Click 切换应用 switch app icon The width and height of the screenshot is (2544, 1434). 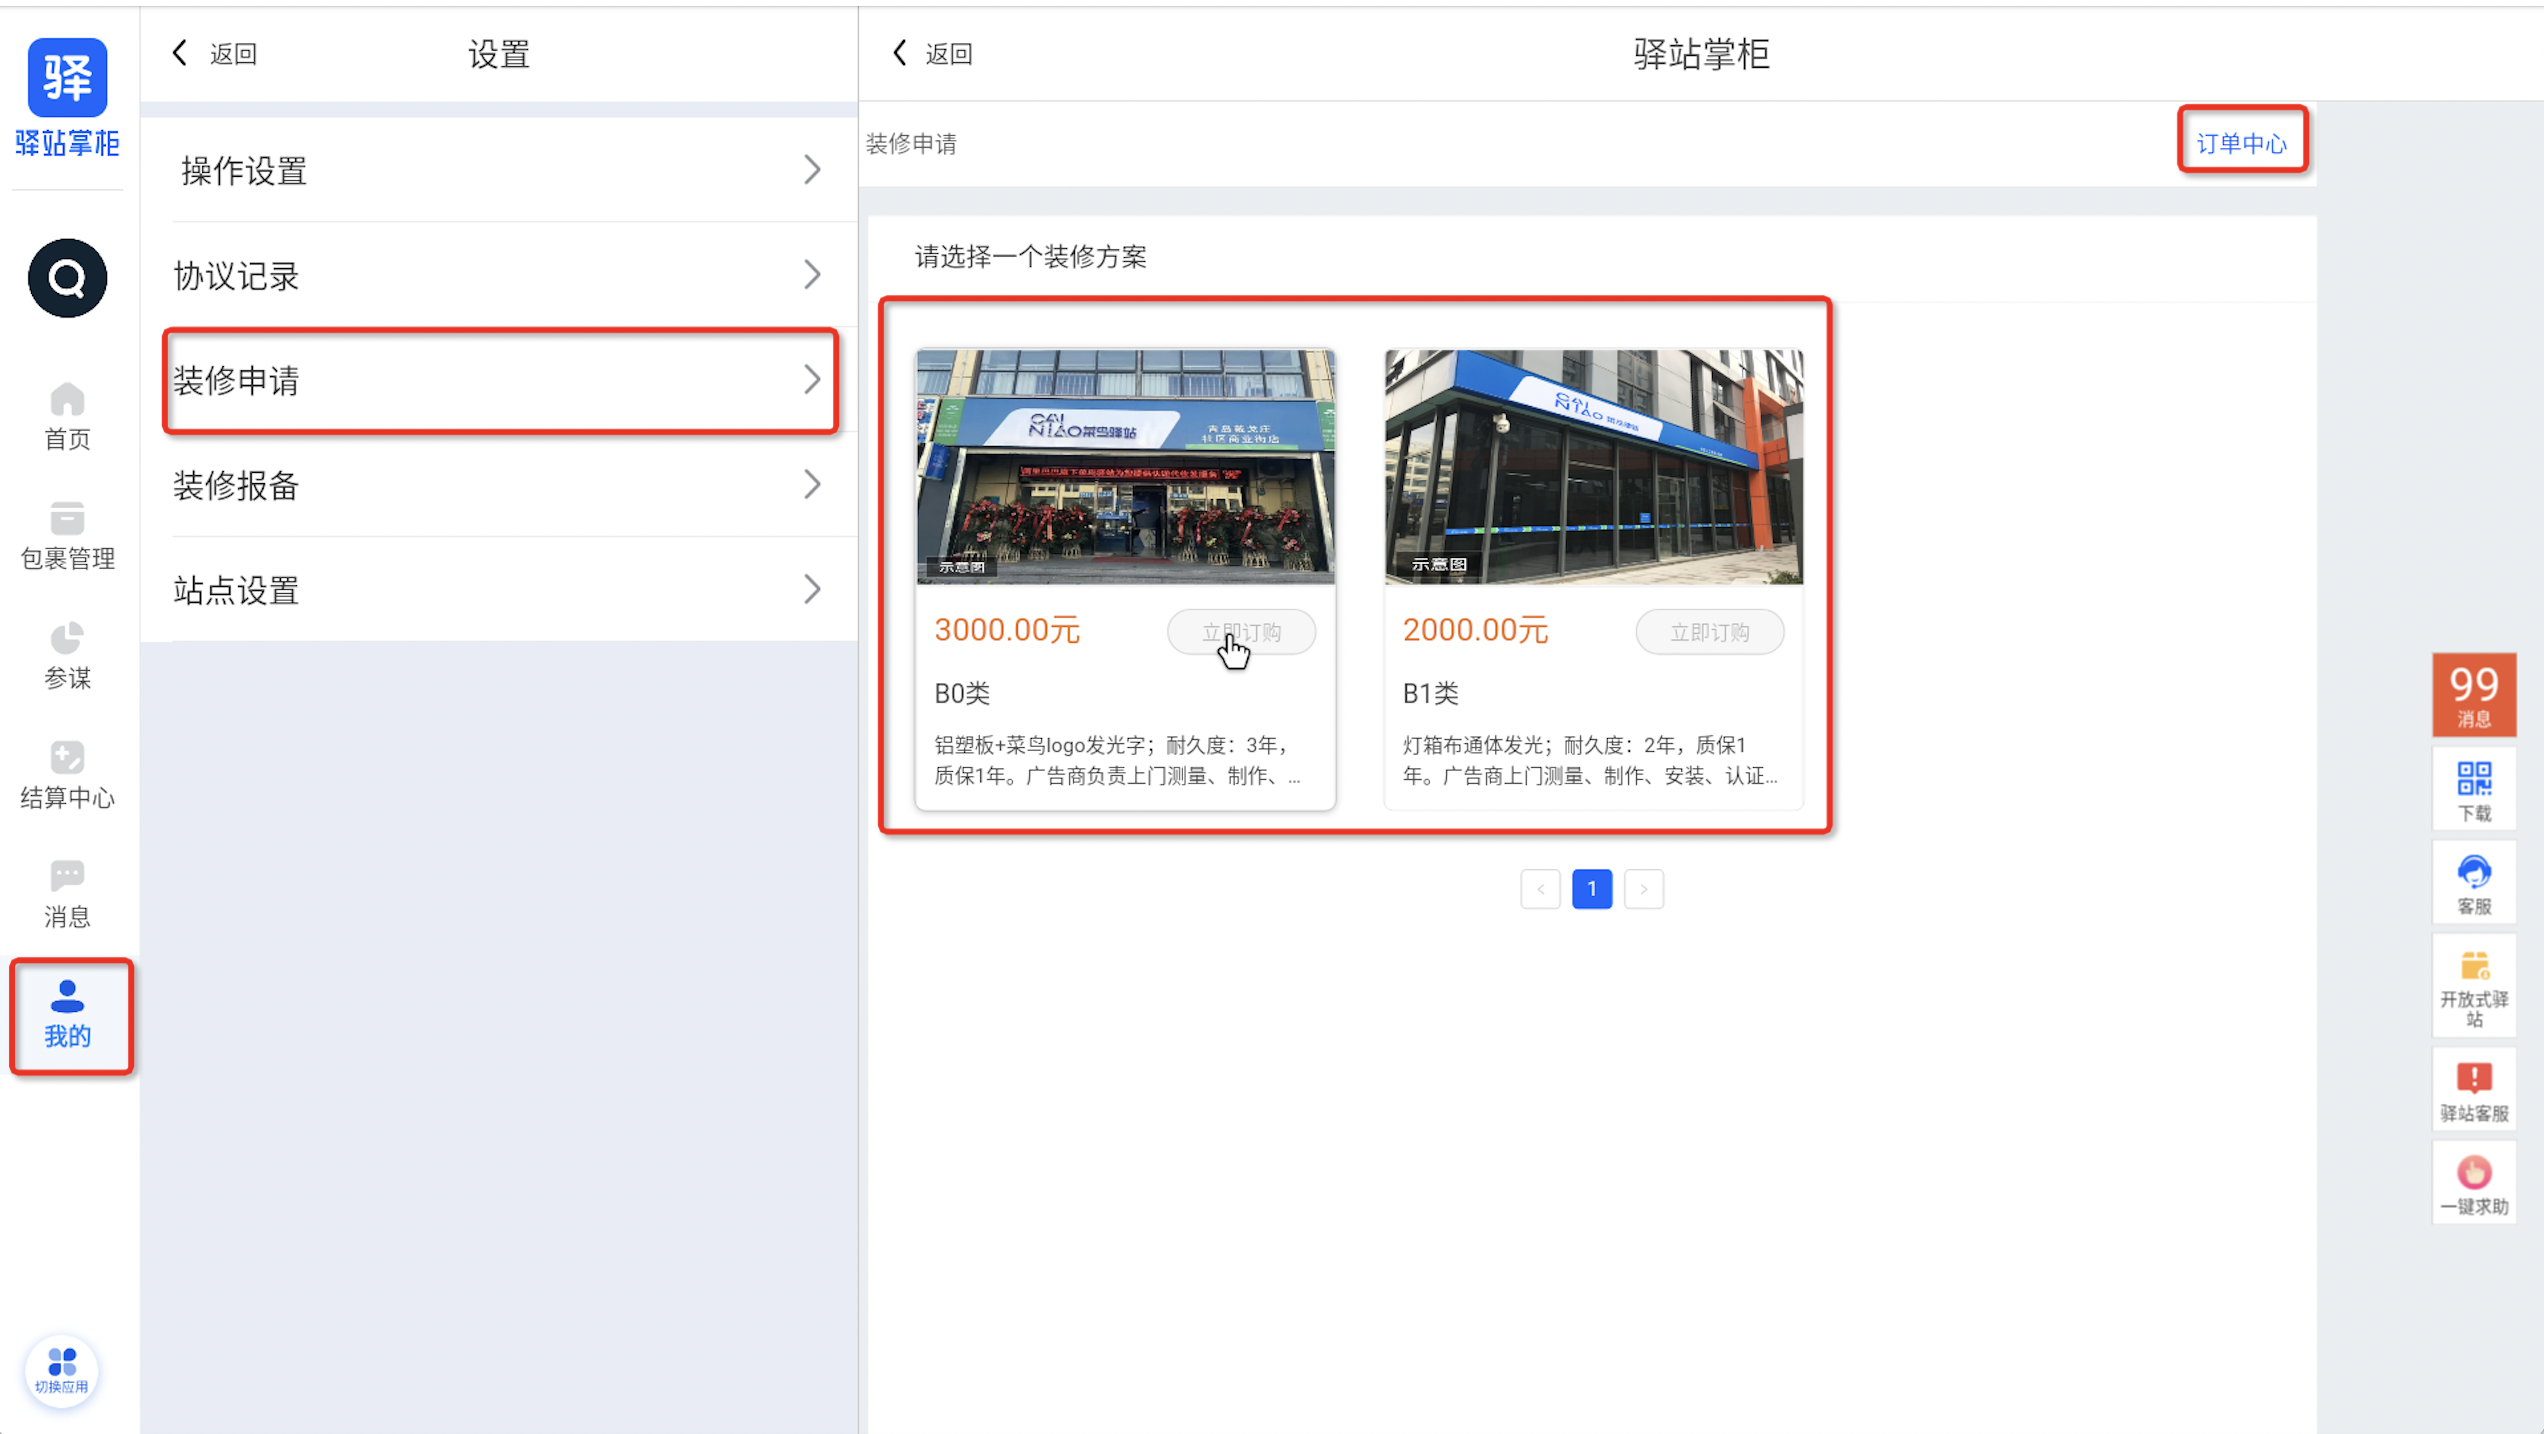tap(62, 1371)
